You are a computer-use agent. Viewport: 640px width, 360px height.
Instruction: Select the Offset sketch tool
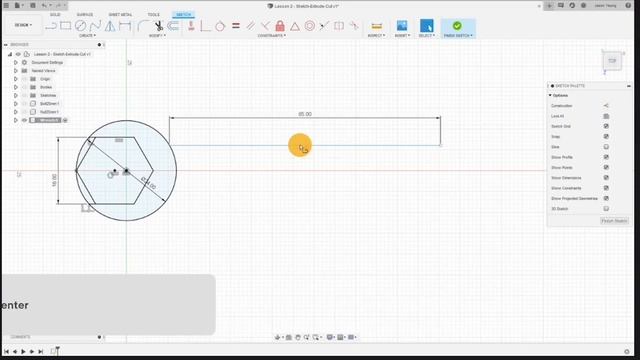pos(173,26)
